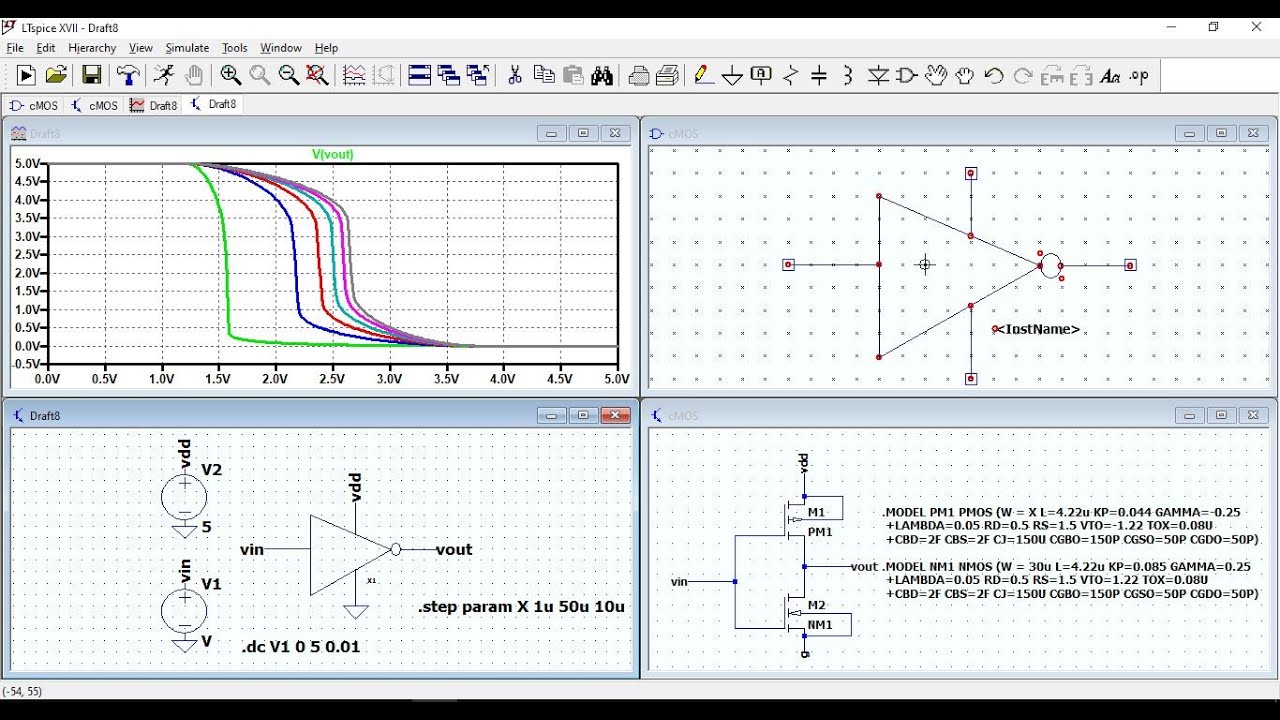Select the Capacitor tool
The image size is (1280, 720).
[x=819, y=75]
